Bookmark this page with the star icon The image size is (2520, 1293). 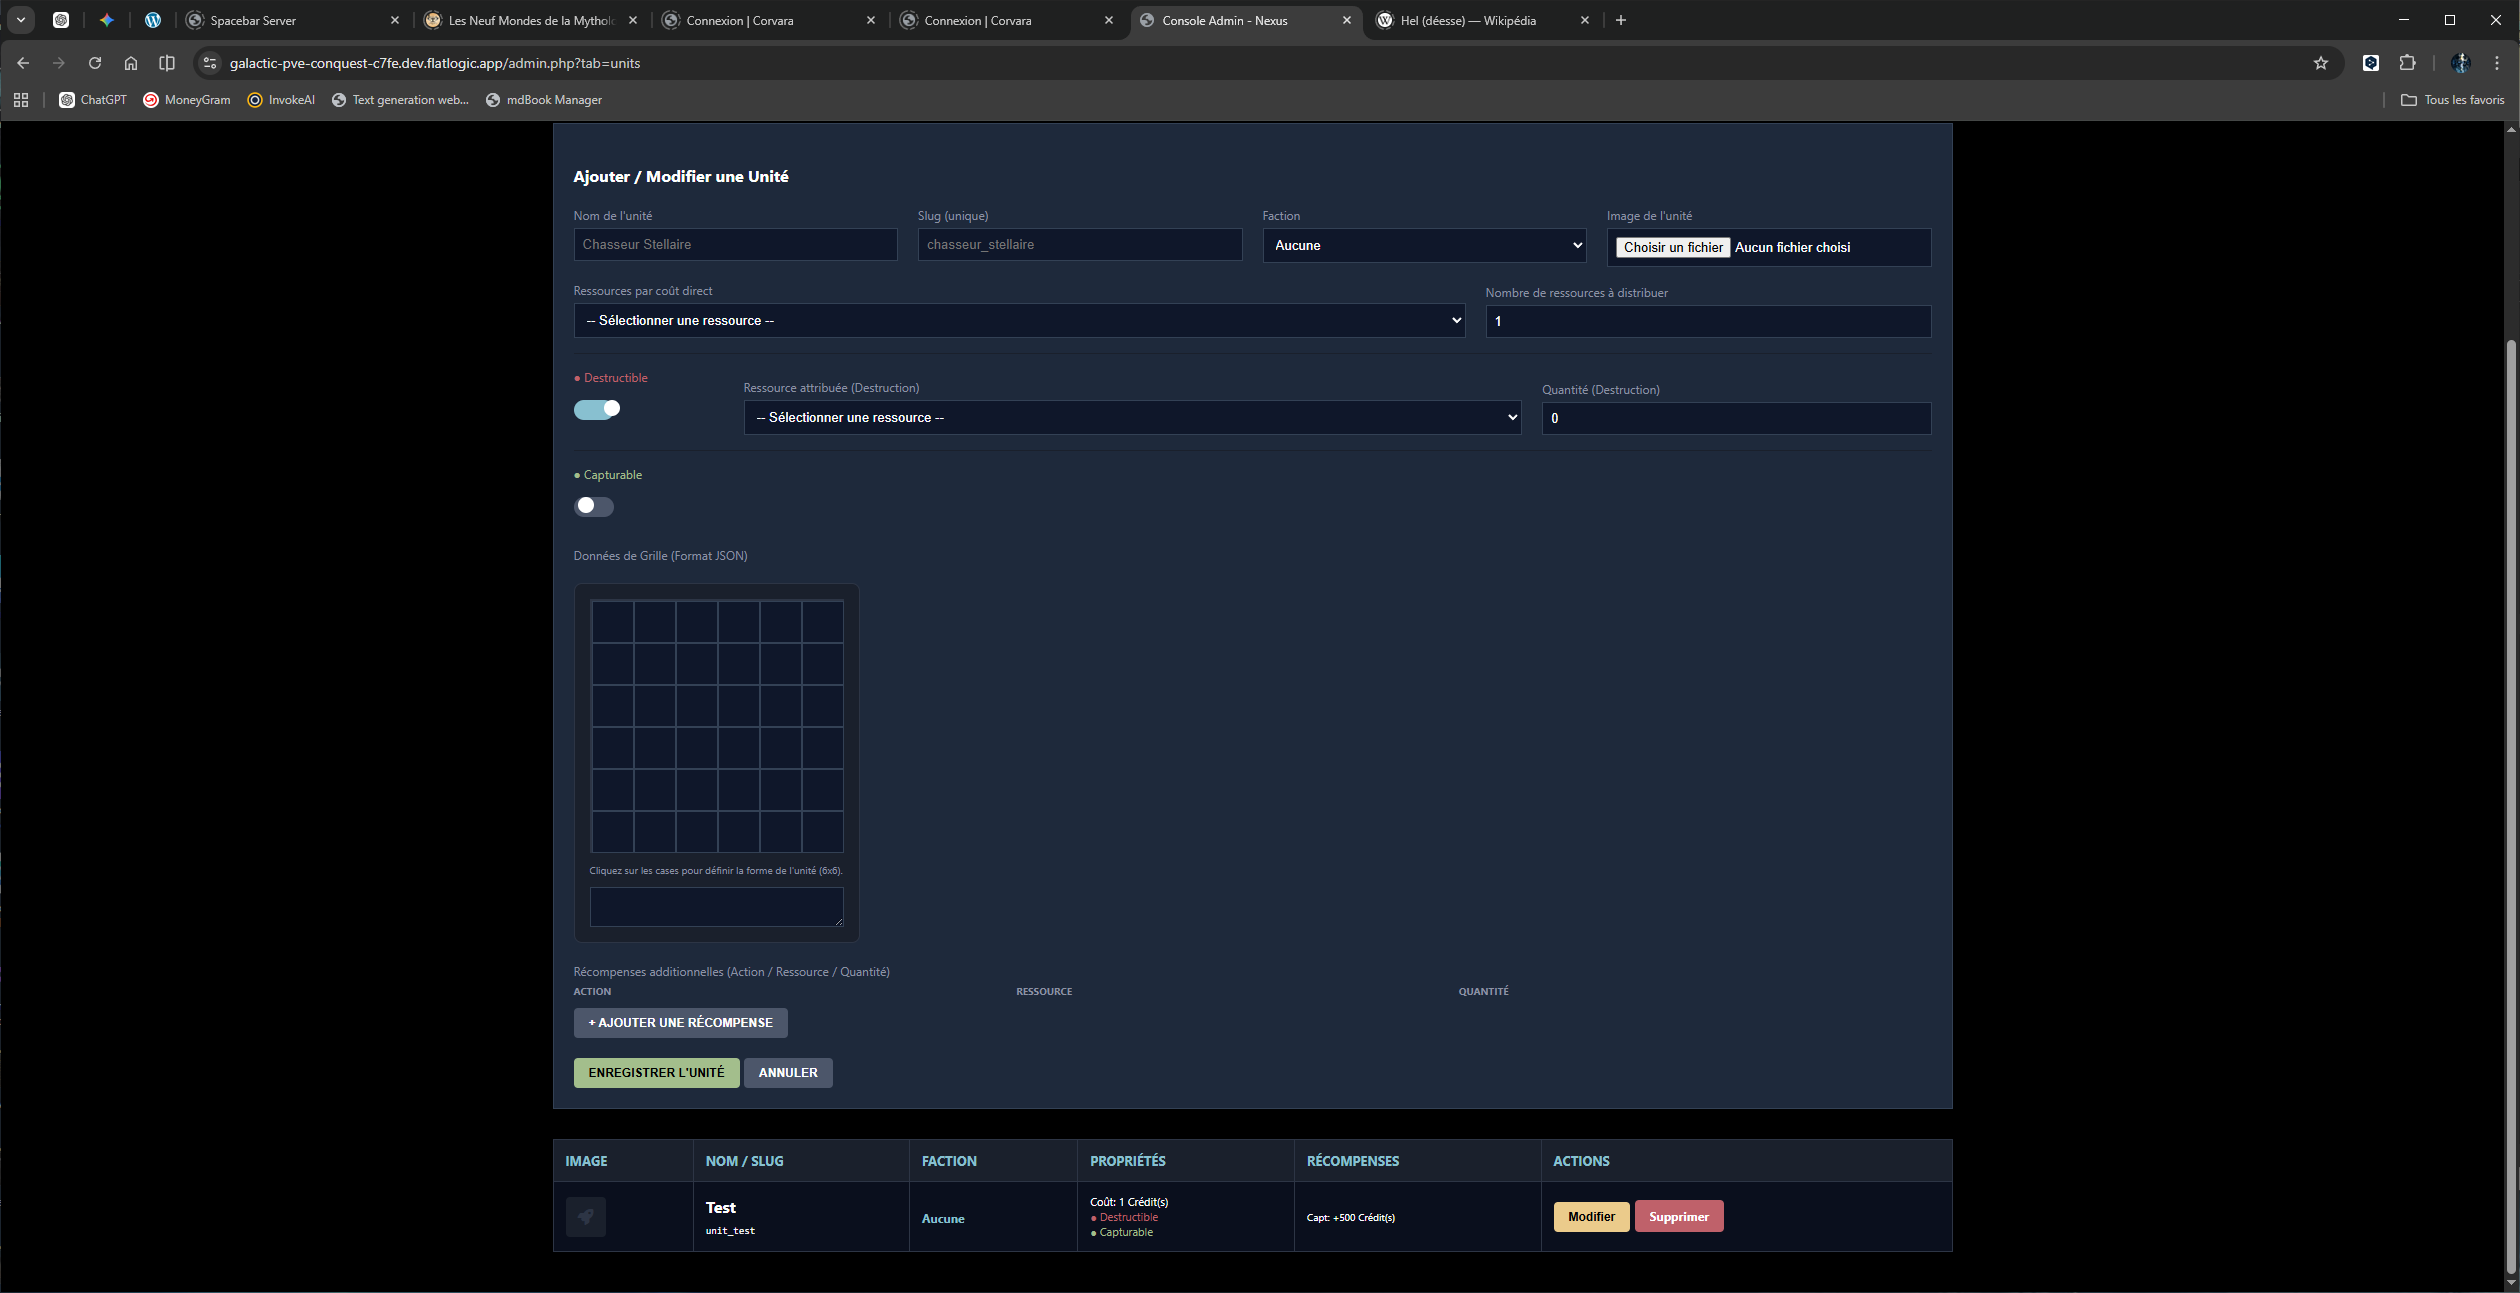tap(2321, 63)
